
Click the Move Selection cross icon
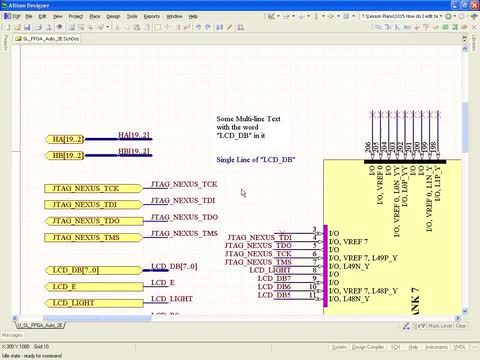(168, 27)
